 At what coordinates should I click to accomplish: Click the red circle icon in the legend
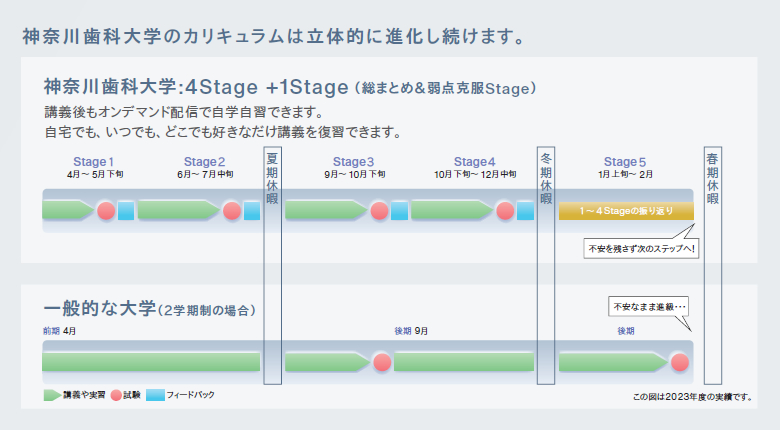pyautogui.click(x=116, y=395)
